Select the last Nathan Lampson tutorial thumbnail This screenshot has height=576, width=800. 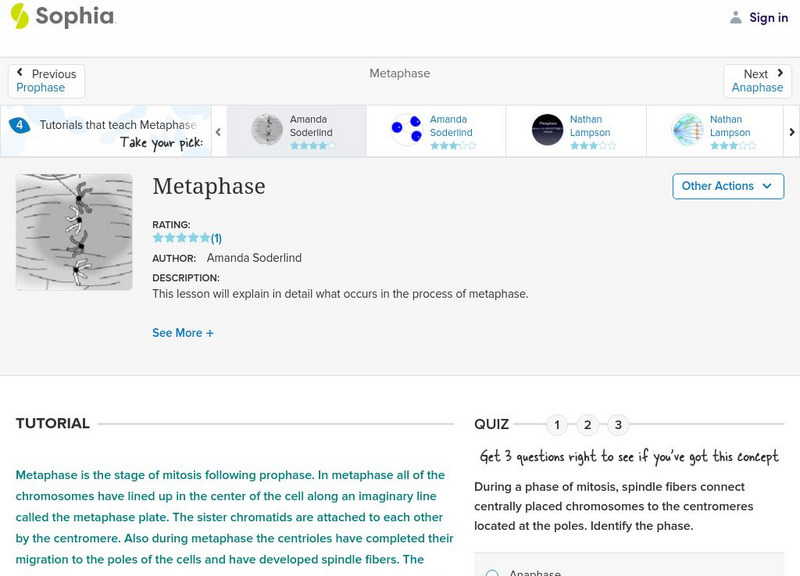(687, 130)
